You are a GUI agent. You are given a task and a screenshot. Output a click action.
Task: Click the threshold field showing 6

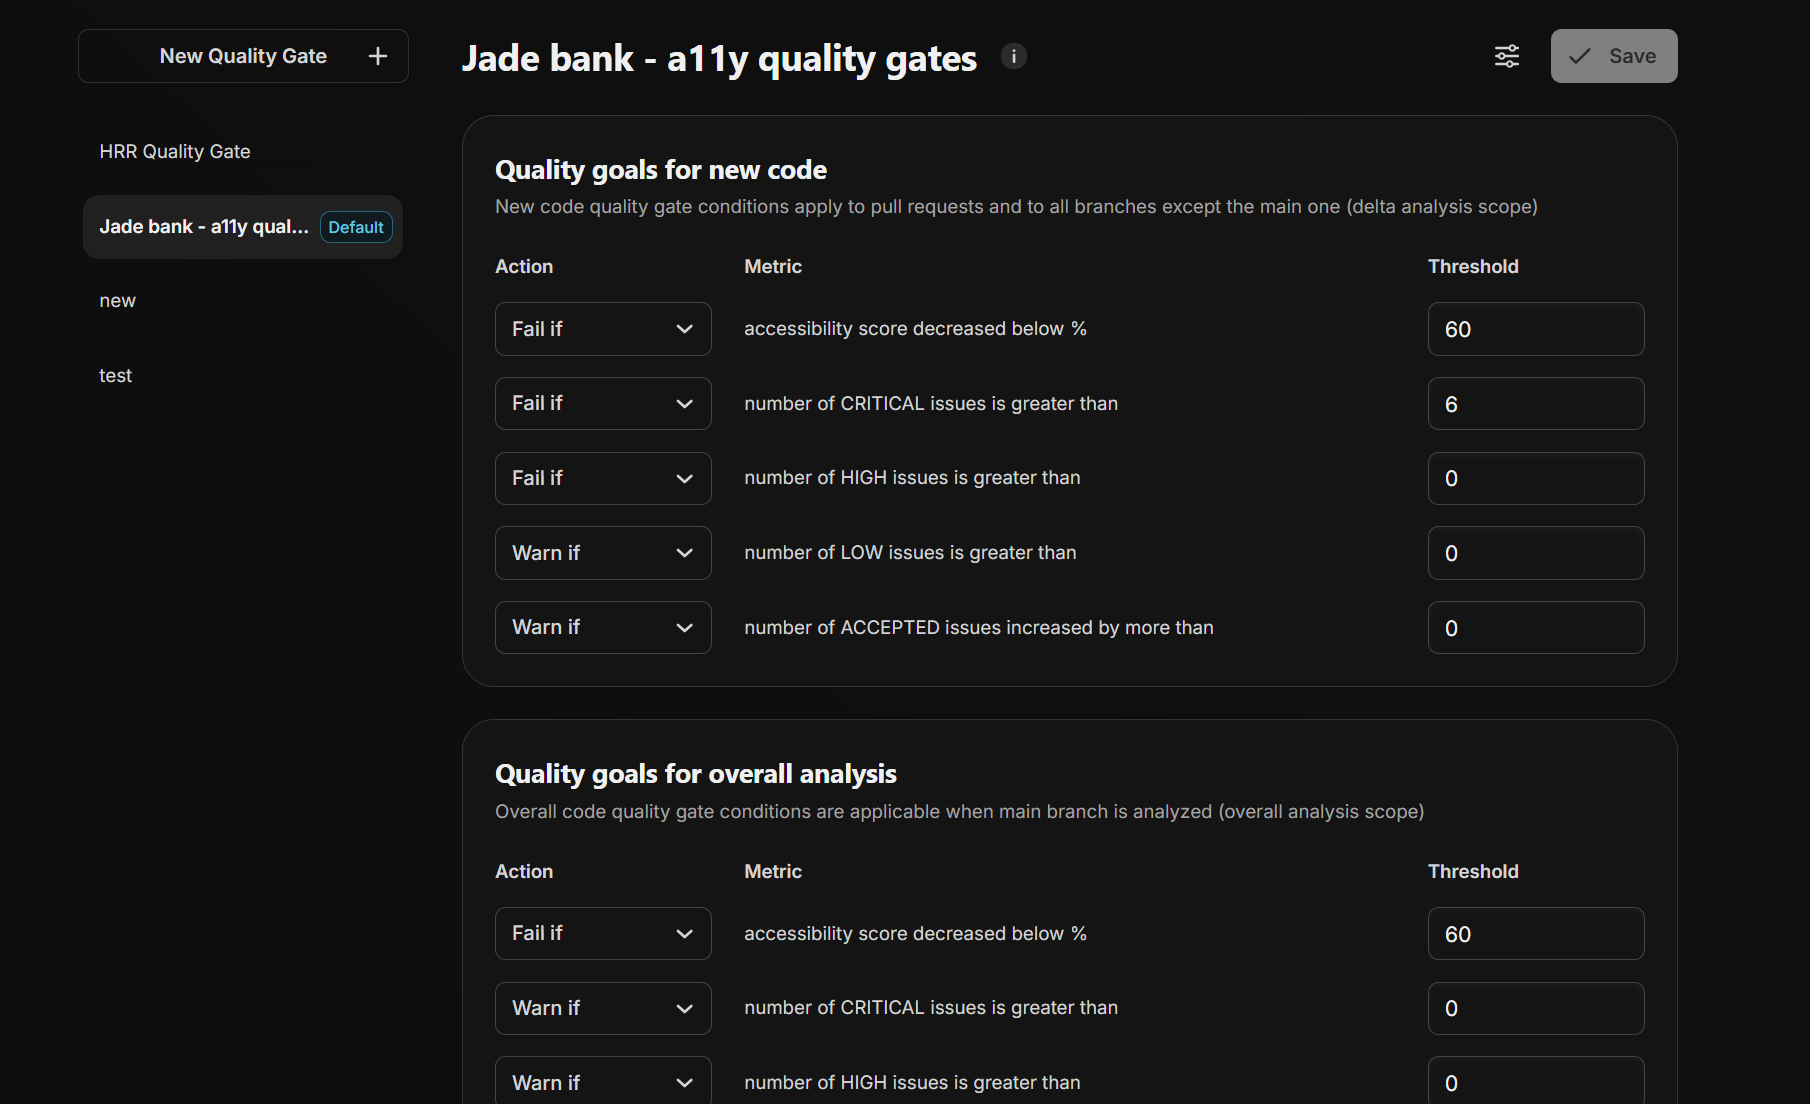(x=1535, y=403)
